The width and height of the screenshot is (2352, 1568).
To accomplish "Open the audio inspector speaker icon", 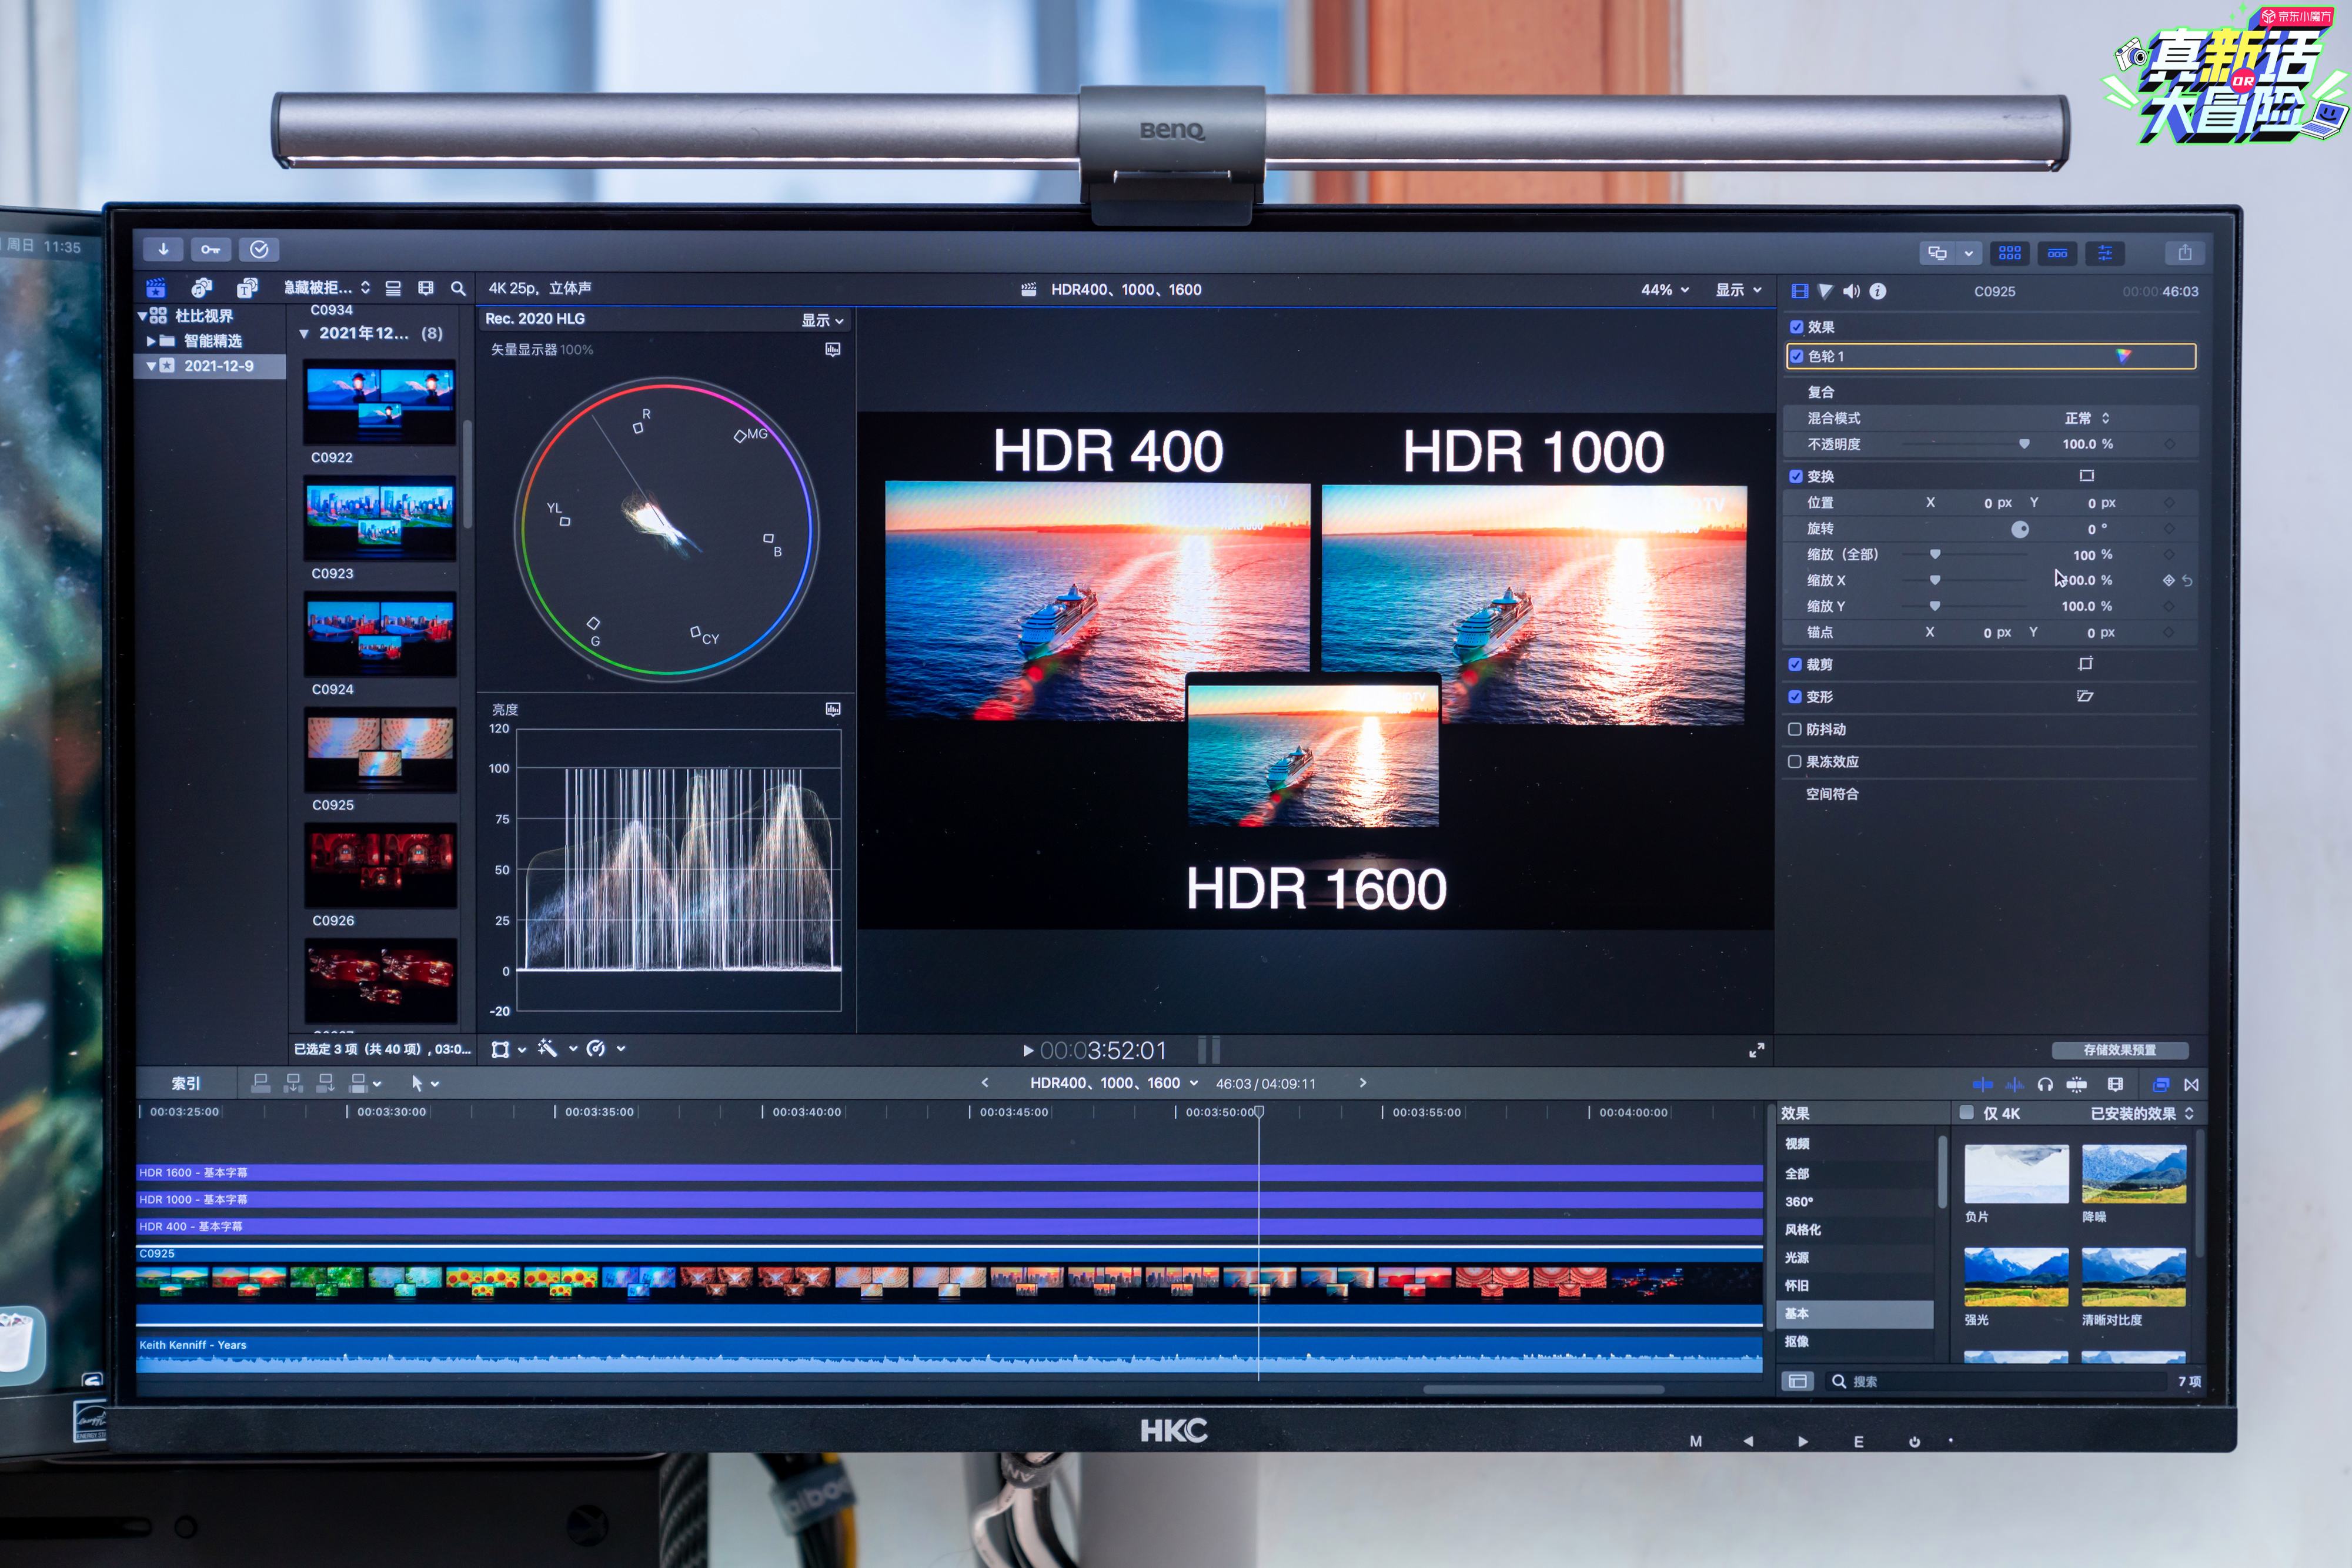I will click(x=1852, y=291).
